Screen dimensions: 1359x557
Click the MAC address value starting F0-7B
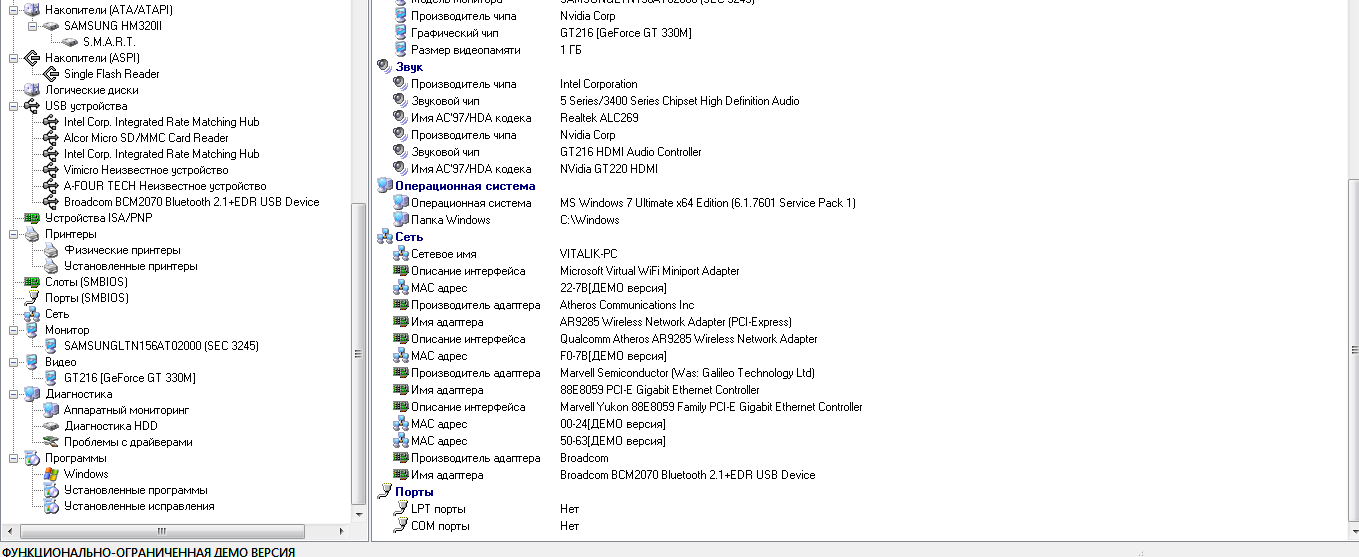613,356
